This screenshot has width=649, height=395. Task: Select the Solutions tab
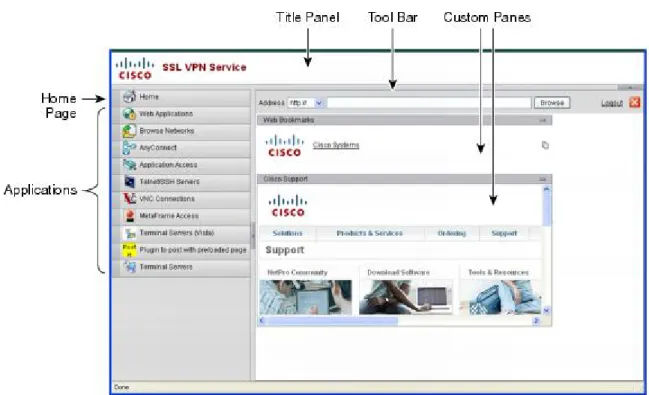point(287,234)
